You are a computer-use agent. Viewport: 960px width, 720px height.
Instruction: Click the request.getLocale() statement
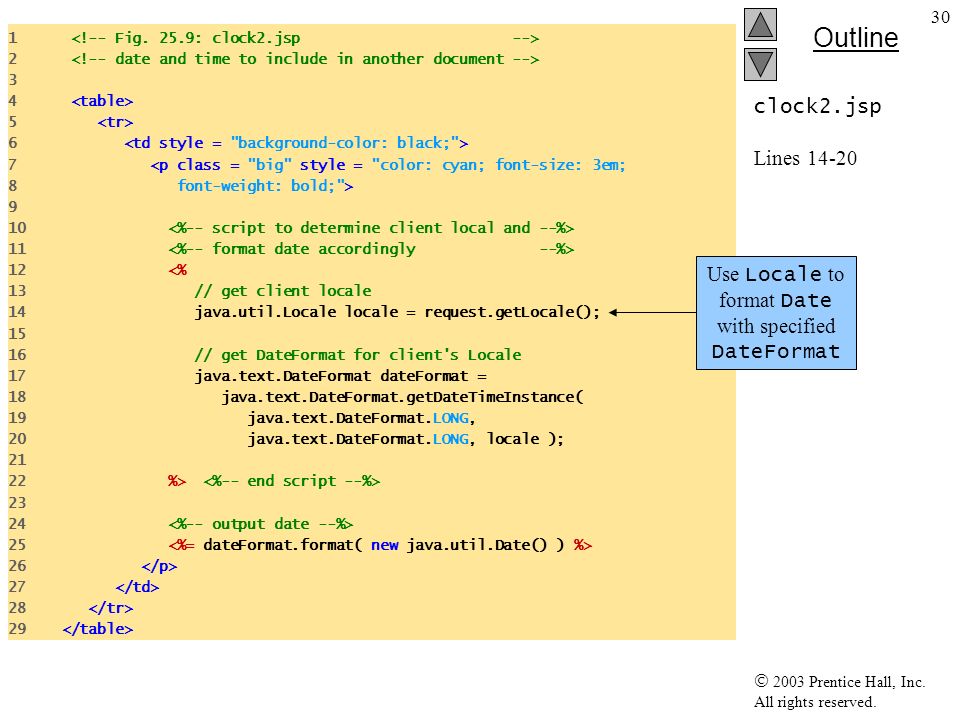[x=397, y=312]
